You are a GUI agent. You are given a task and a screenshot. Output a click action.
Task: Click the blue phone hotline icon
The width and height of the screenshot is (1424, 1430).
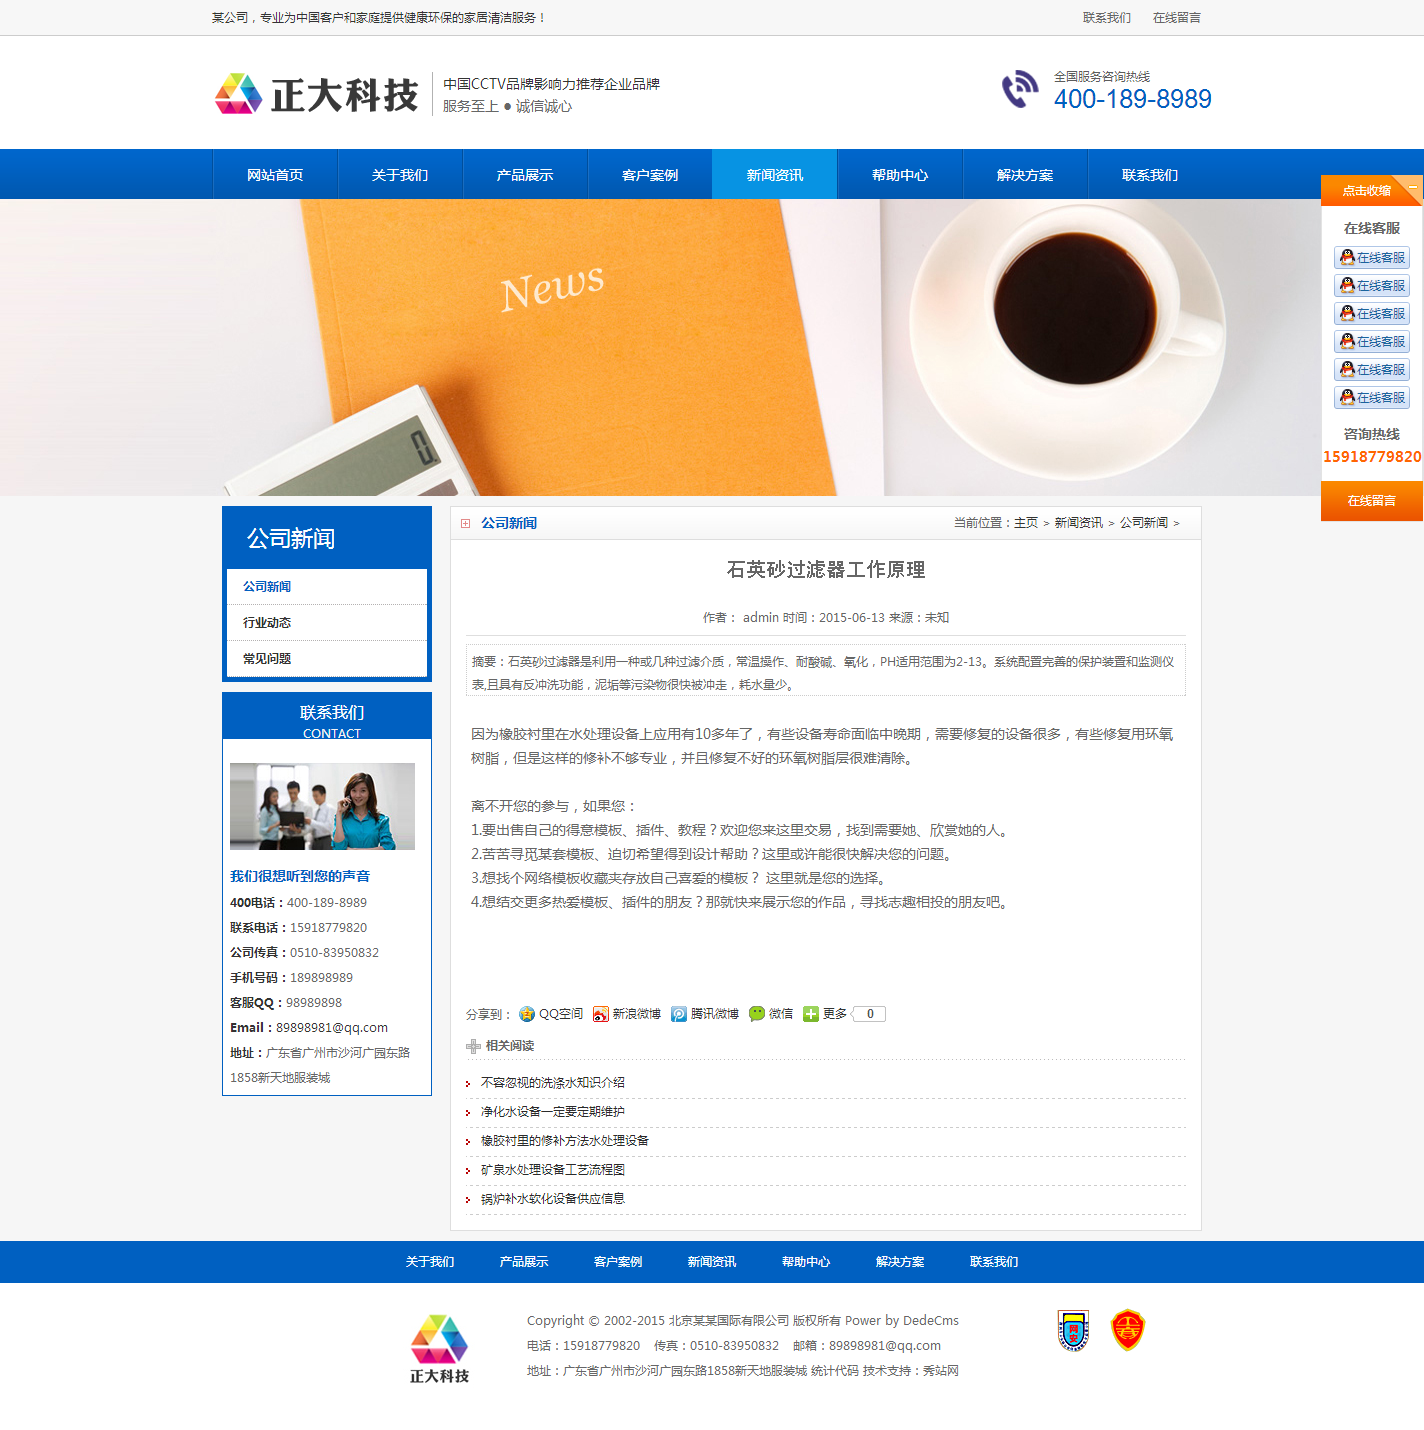pyautogui.click(x=1020, y=89)
